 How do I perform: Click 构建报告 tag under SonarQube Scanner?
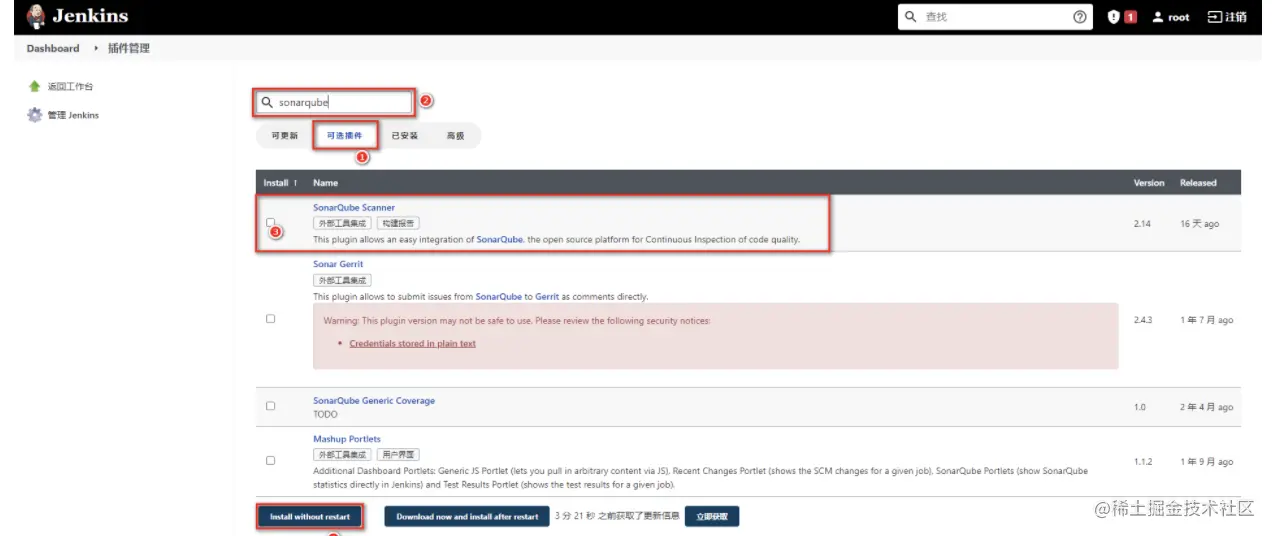[398, 224]
